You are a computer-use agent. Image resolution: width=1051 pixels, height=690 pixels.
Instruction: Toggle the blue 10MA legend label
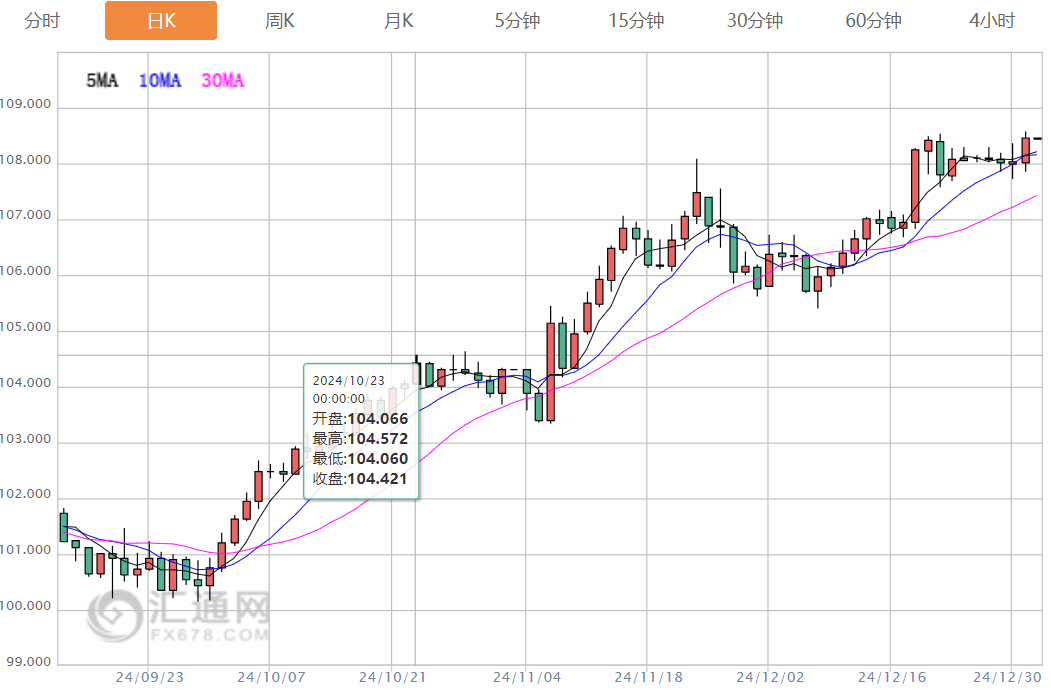[x=160, y=81]
